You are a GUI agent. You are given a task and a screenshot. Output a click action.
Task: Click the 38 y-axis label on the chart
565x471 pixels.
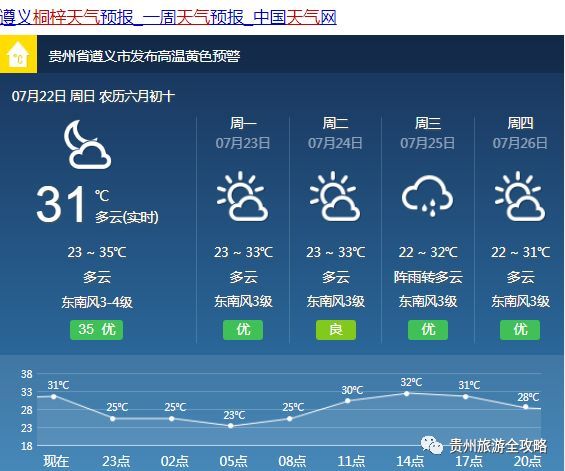click(26, 374)
